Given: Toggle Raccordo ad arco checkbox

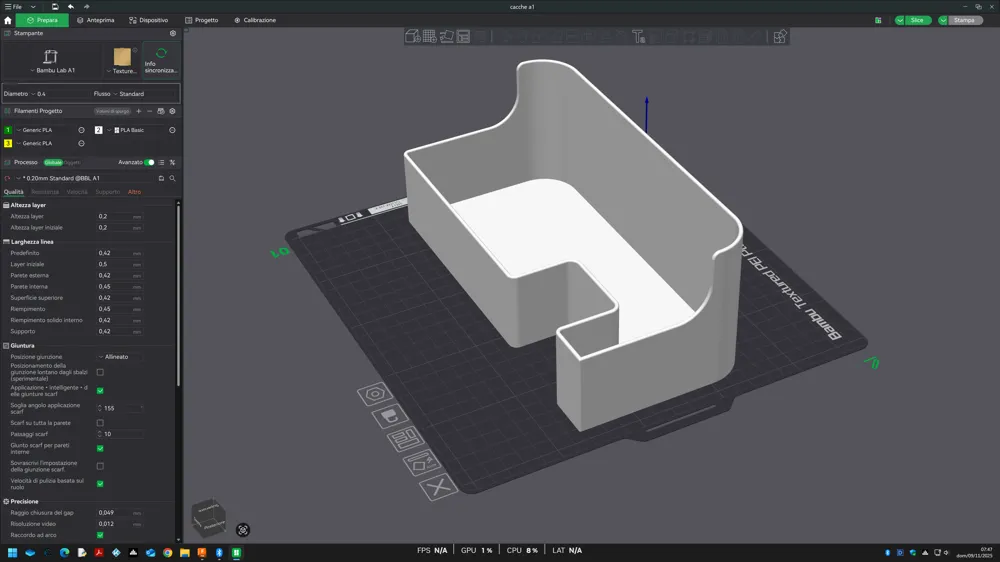Looking at the screenshot, I should 100,535.
